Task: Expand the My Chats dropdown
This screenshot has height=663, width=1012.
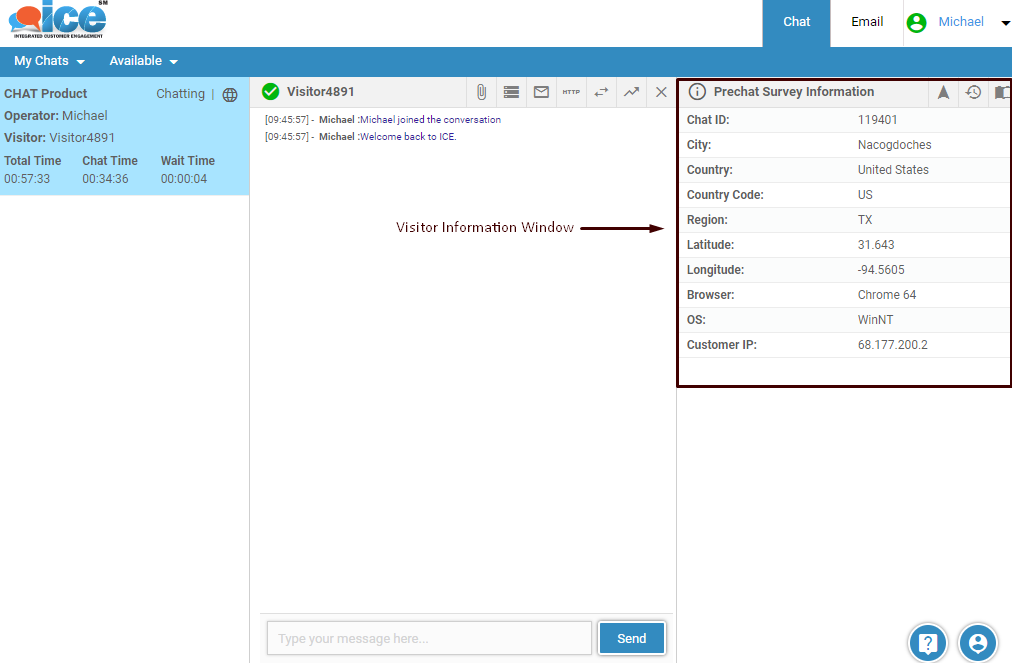Action: (x=49, y=61)
